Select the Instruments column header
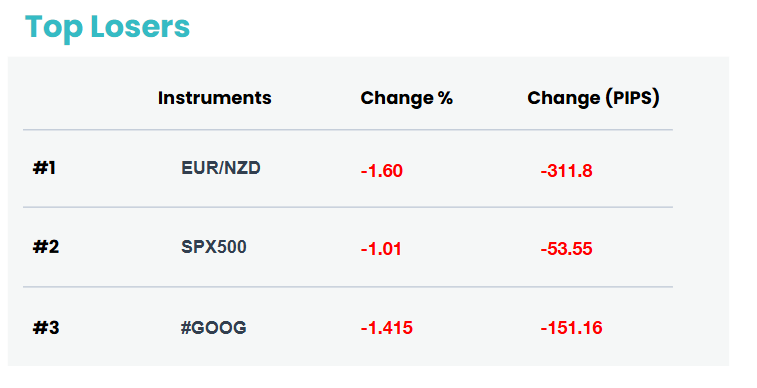 [x=214, y=98]
